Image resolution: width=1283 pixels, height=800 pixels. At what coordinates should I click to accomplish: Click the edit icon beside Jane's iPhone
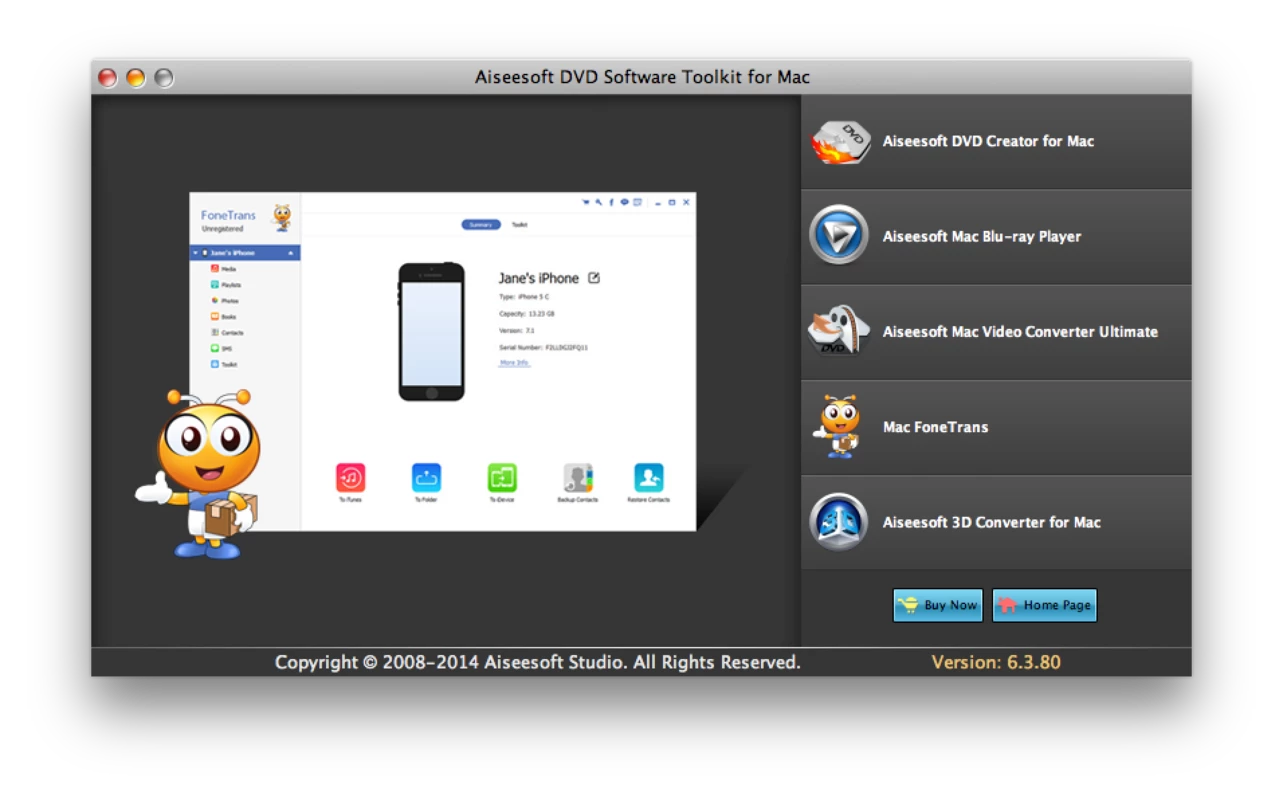(x=594, y=278)
